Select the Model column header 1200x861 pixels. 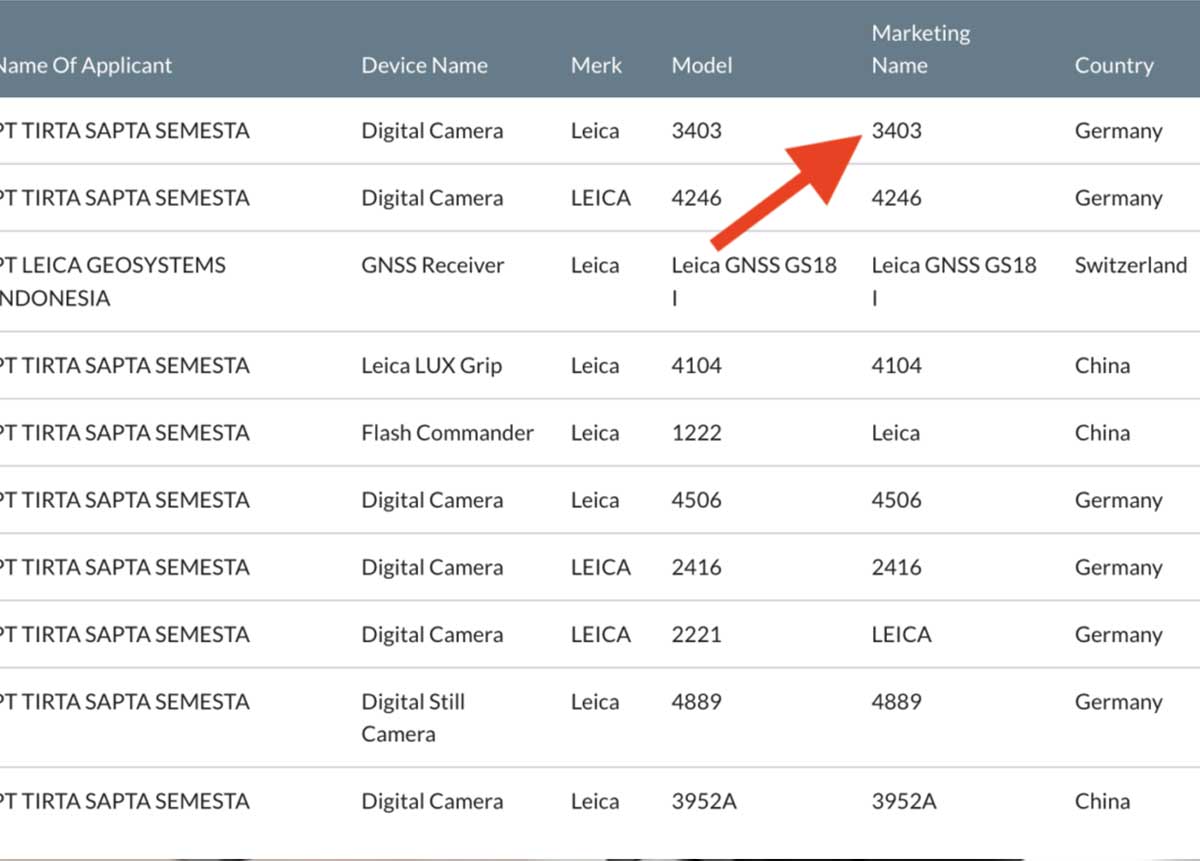701,66
